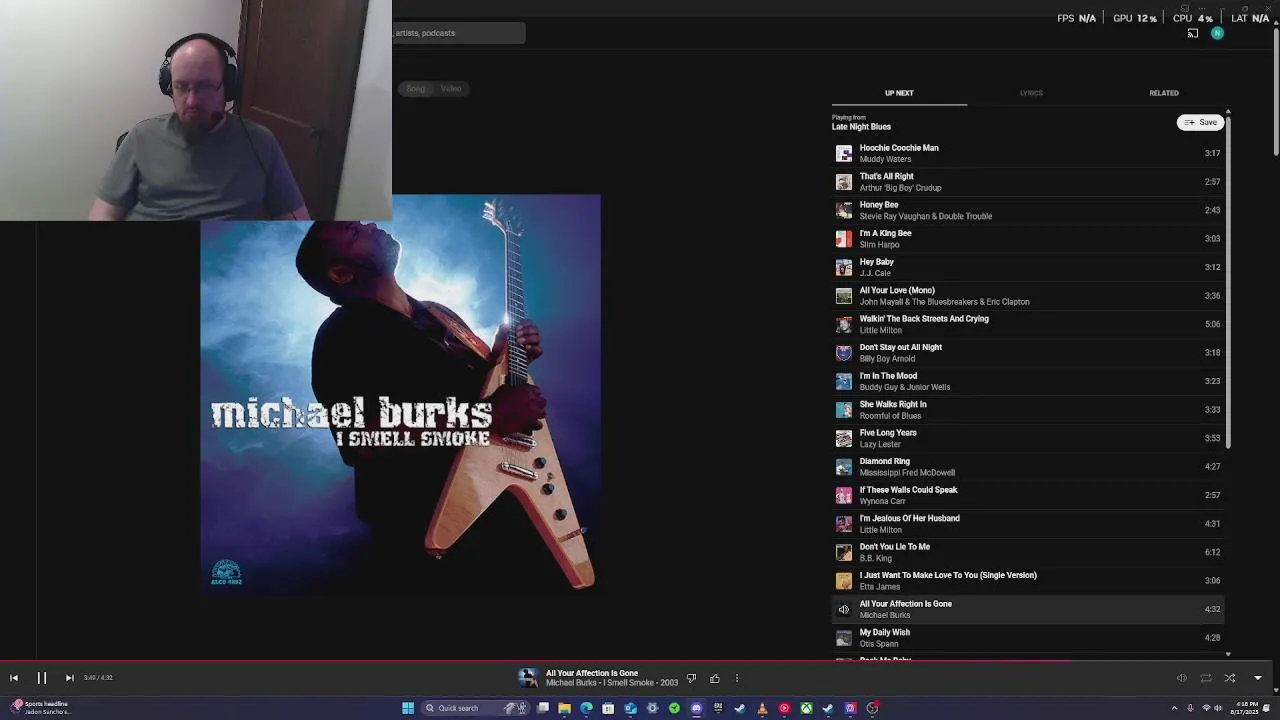Play I'm A King Bee
This screenshot has width=1280, height=720.
coord(1027,239)
